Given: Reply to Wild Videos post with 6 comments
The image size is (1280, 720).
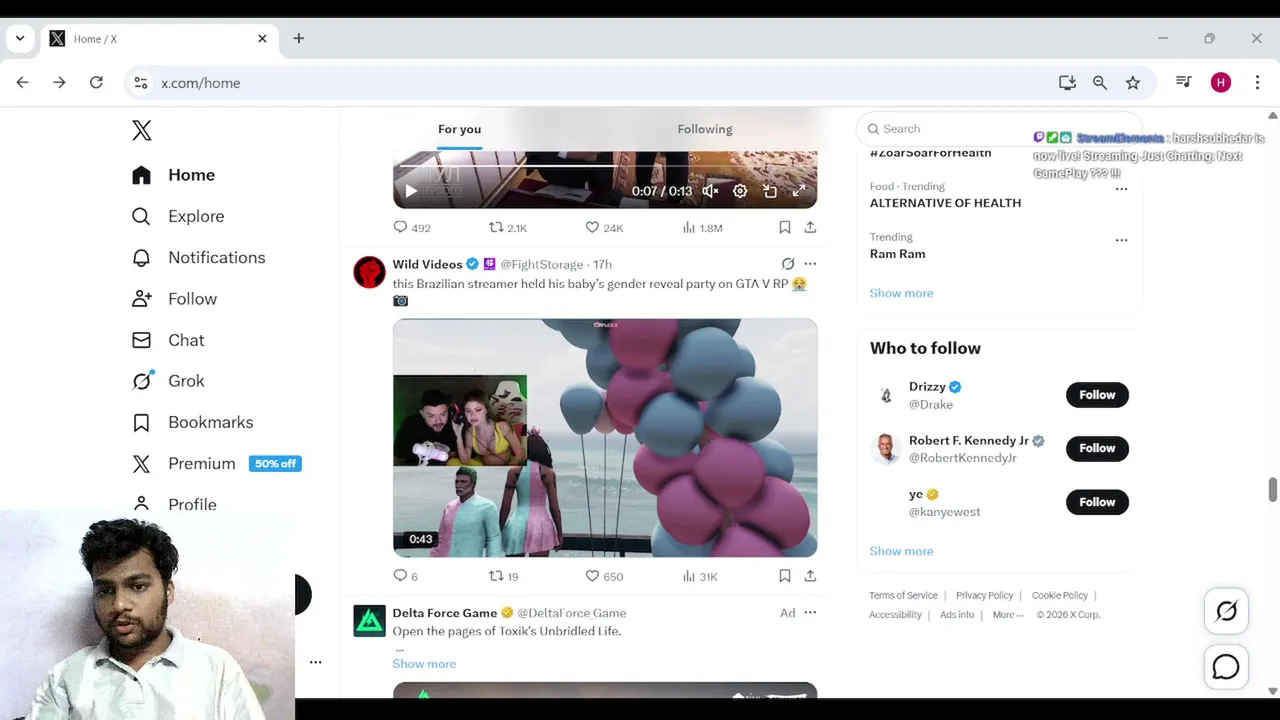Looking at the screenshot, I should coord(405,576).
